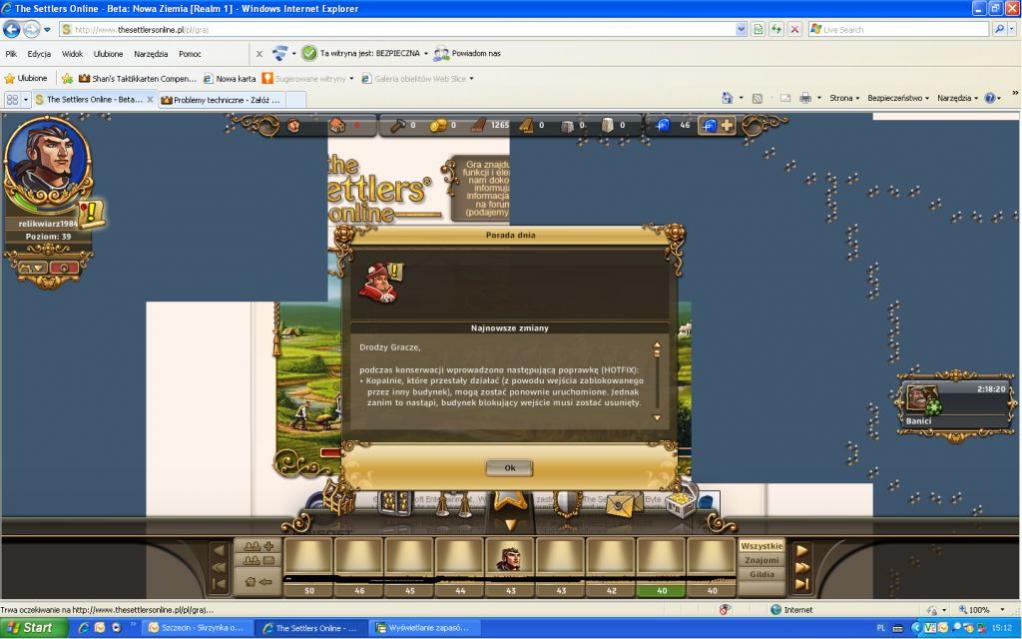
Task: Select the Wszystkie friends filter
Action: 761,546
